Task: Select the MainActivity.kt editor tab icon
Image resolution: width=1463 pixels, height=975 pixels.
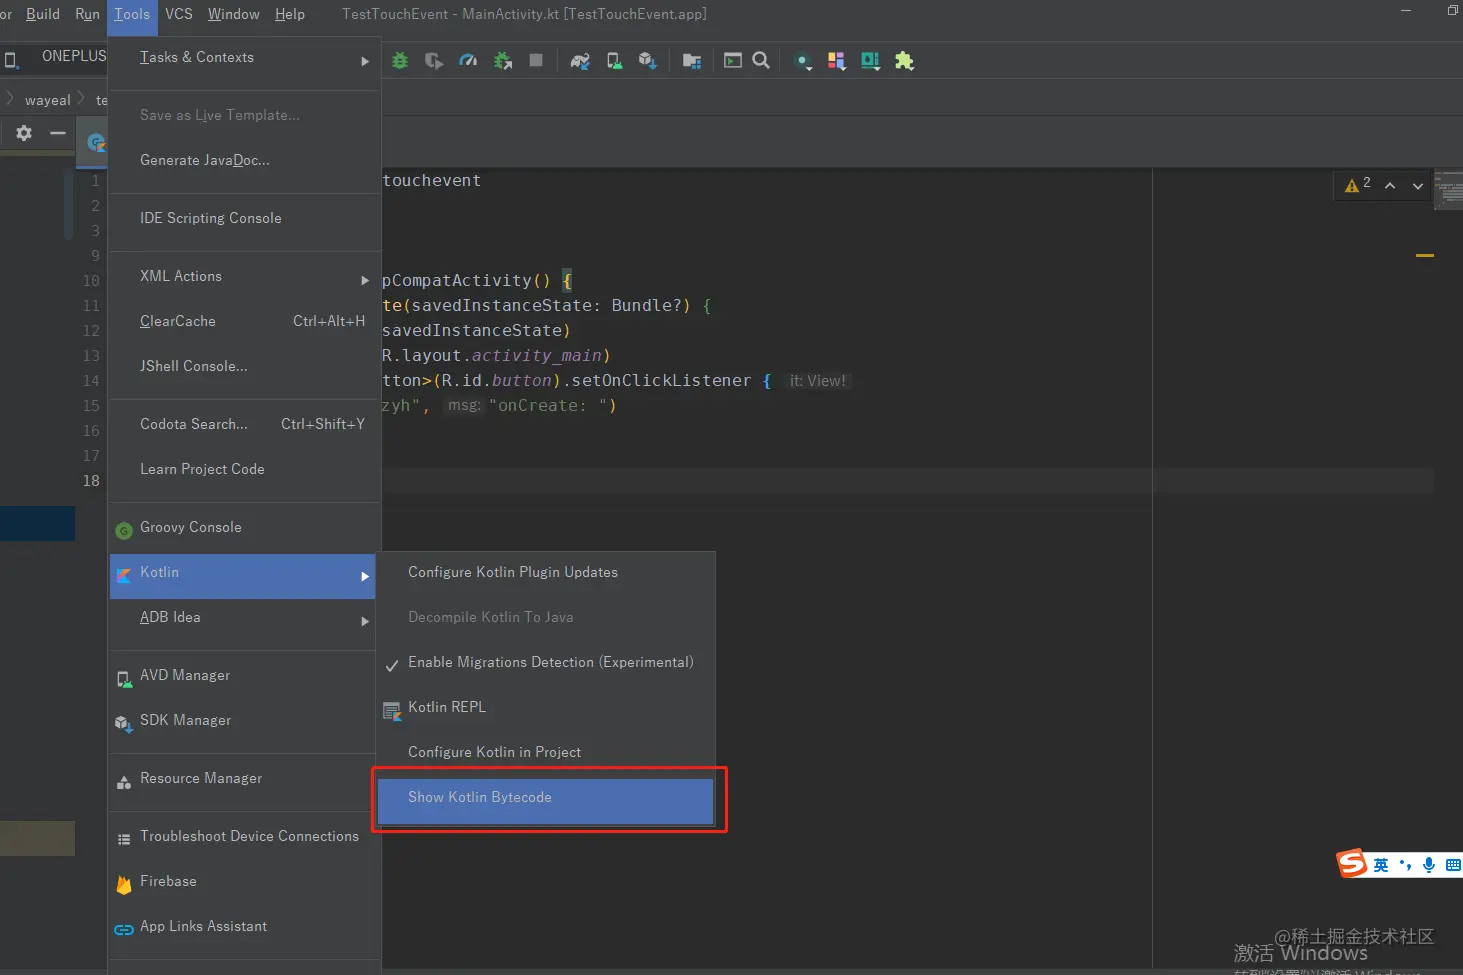Action: pyautogui.click(x=96, y=142)
